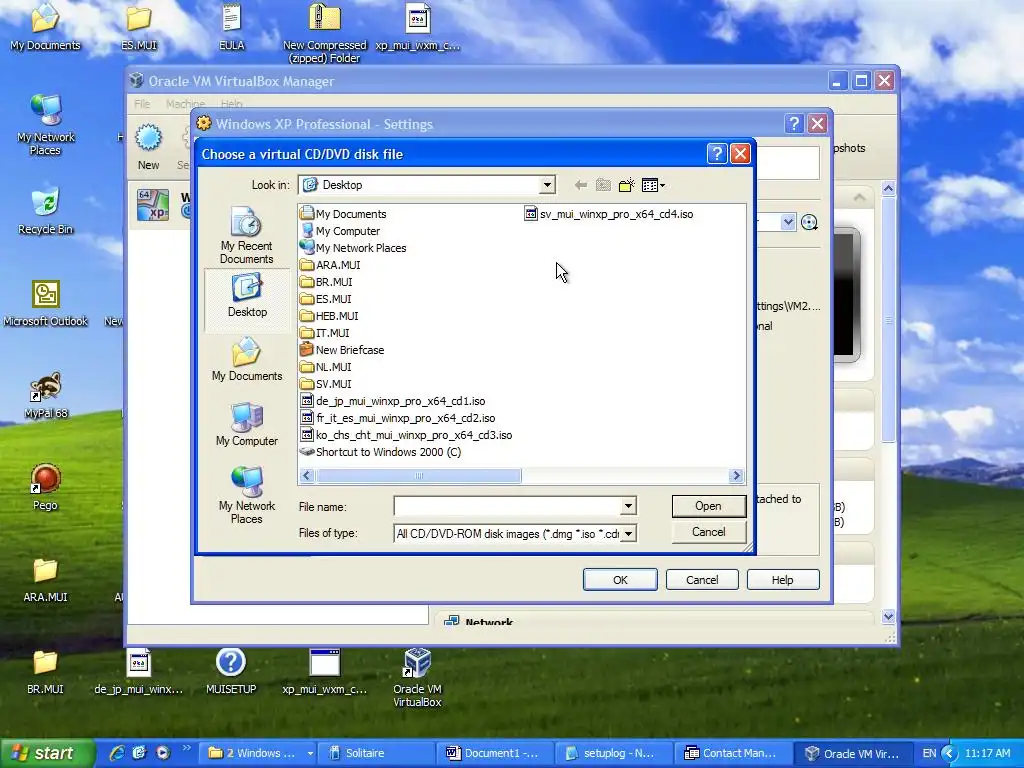Viewport: 1024px width, 768px height.
Task: Click the optical disk chooser icon in Settings
Action: [x=809, y=223]
